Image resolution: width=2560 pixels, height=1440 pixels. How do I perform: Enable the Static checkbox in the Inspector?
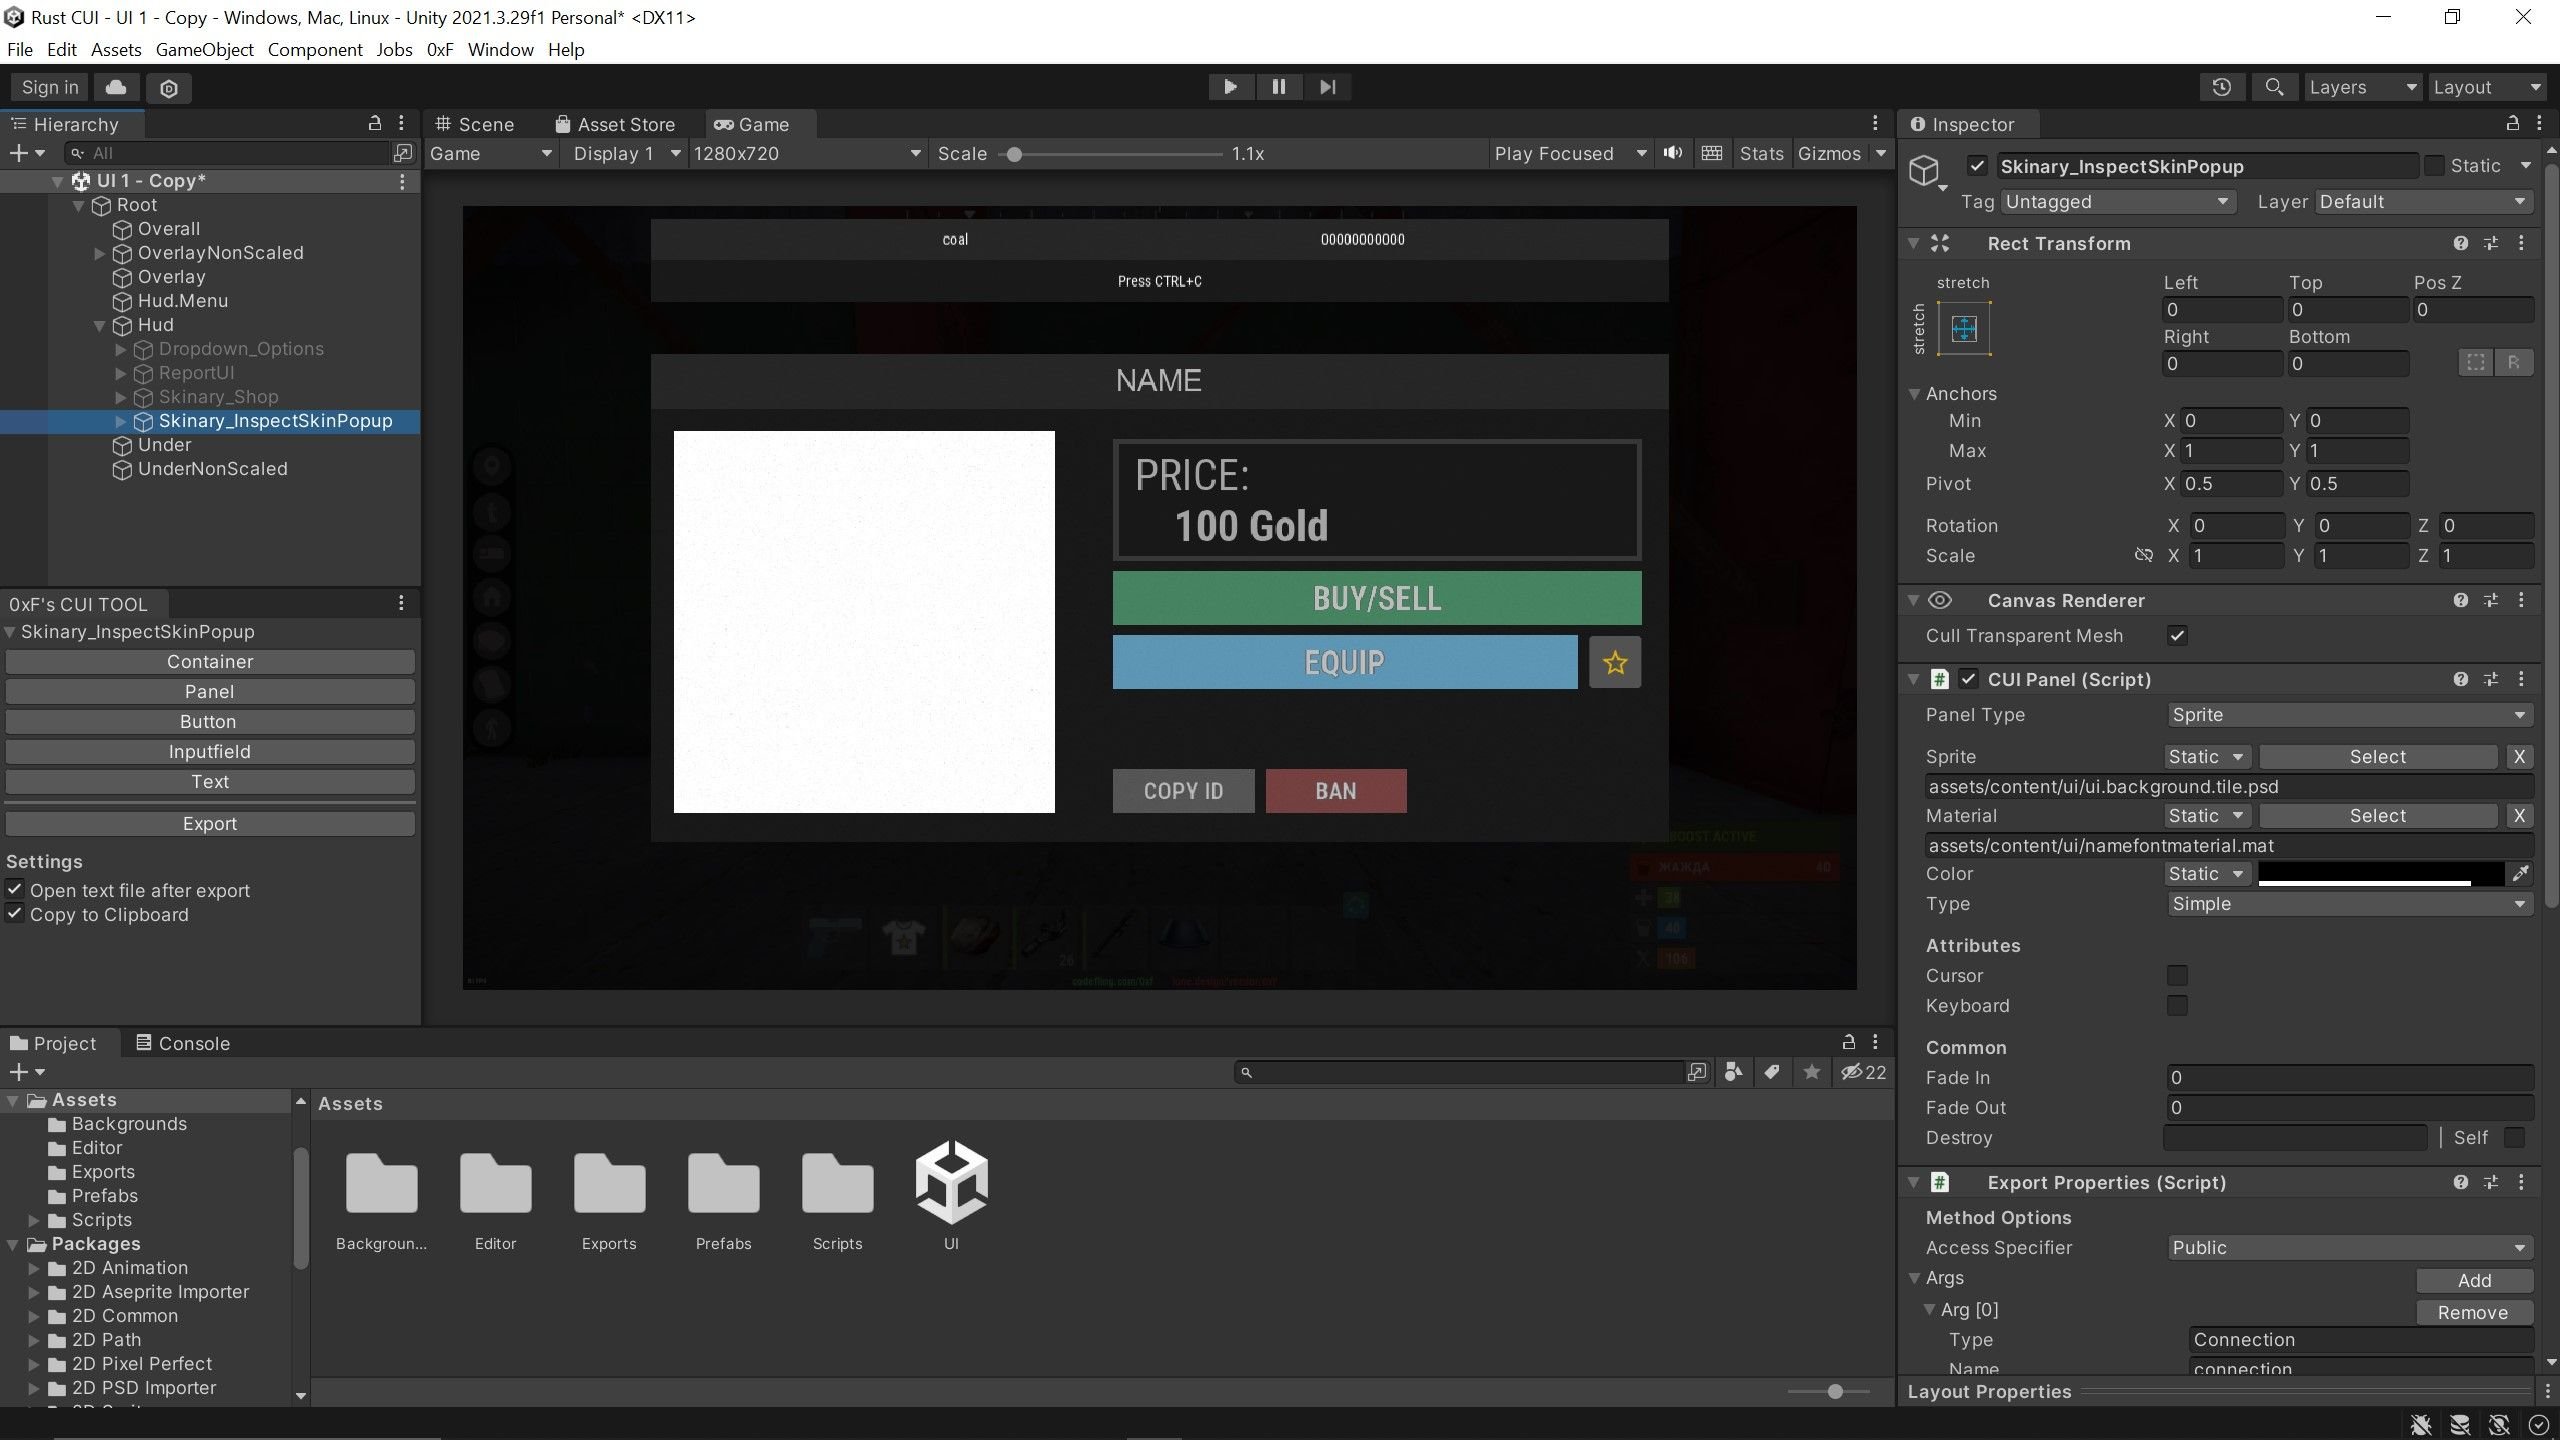[x=2434, y=166]
